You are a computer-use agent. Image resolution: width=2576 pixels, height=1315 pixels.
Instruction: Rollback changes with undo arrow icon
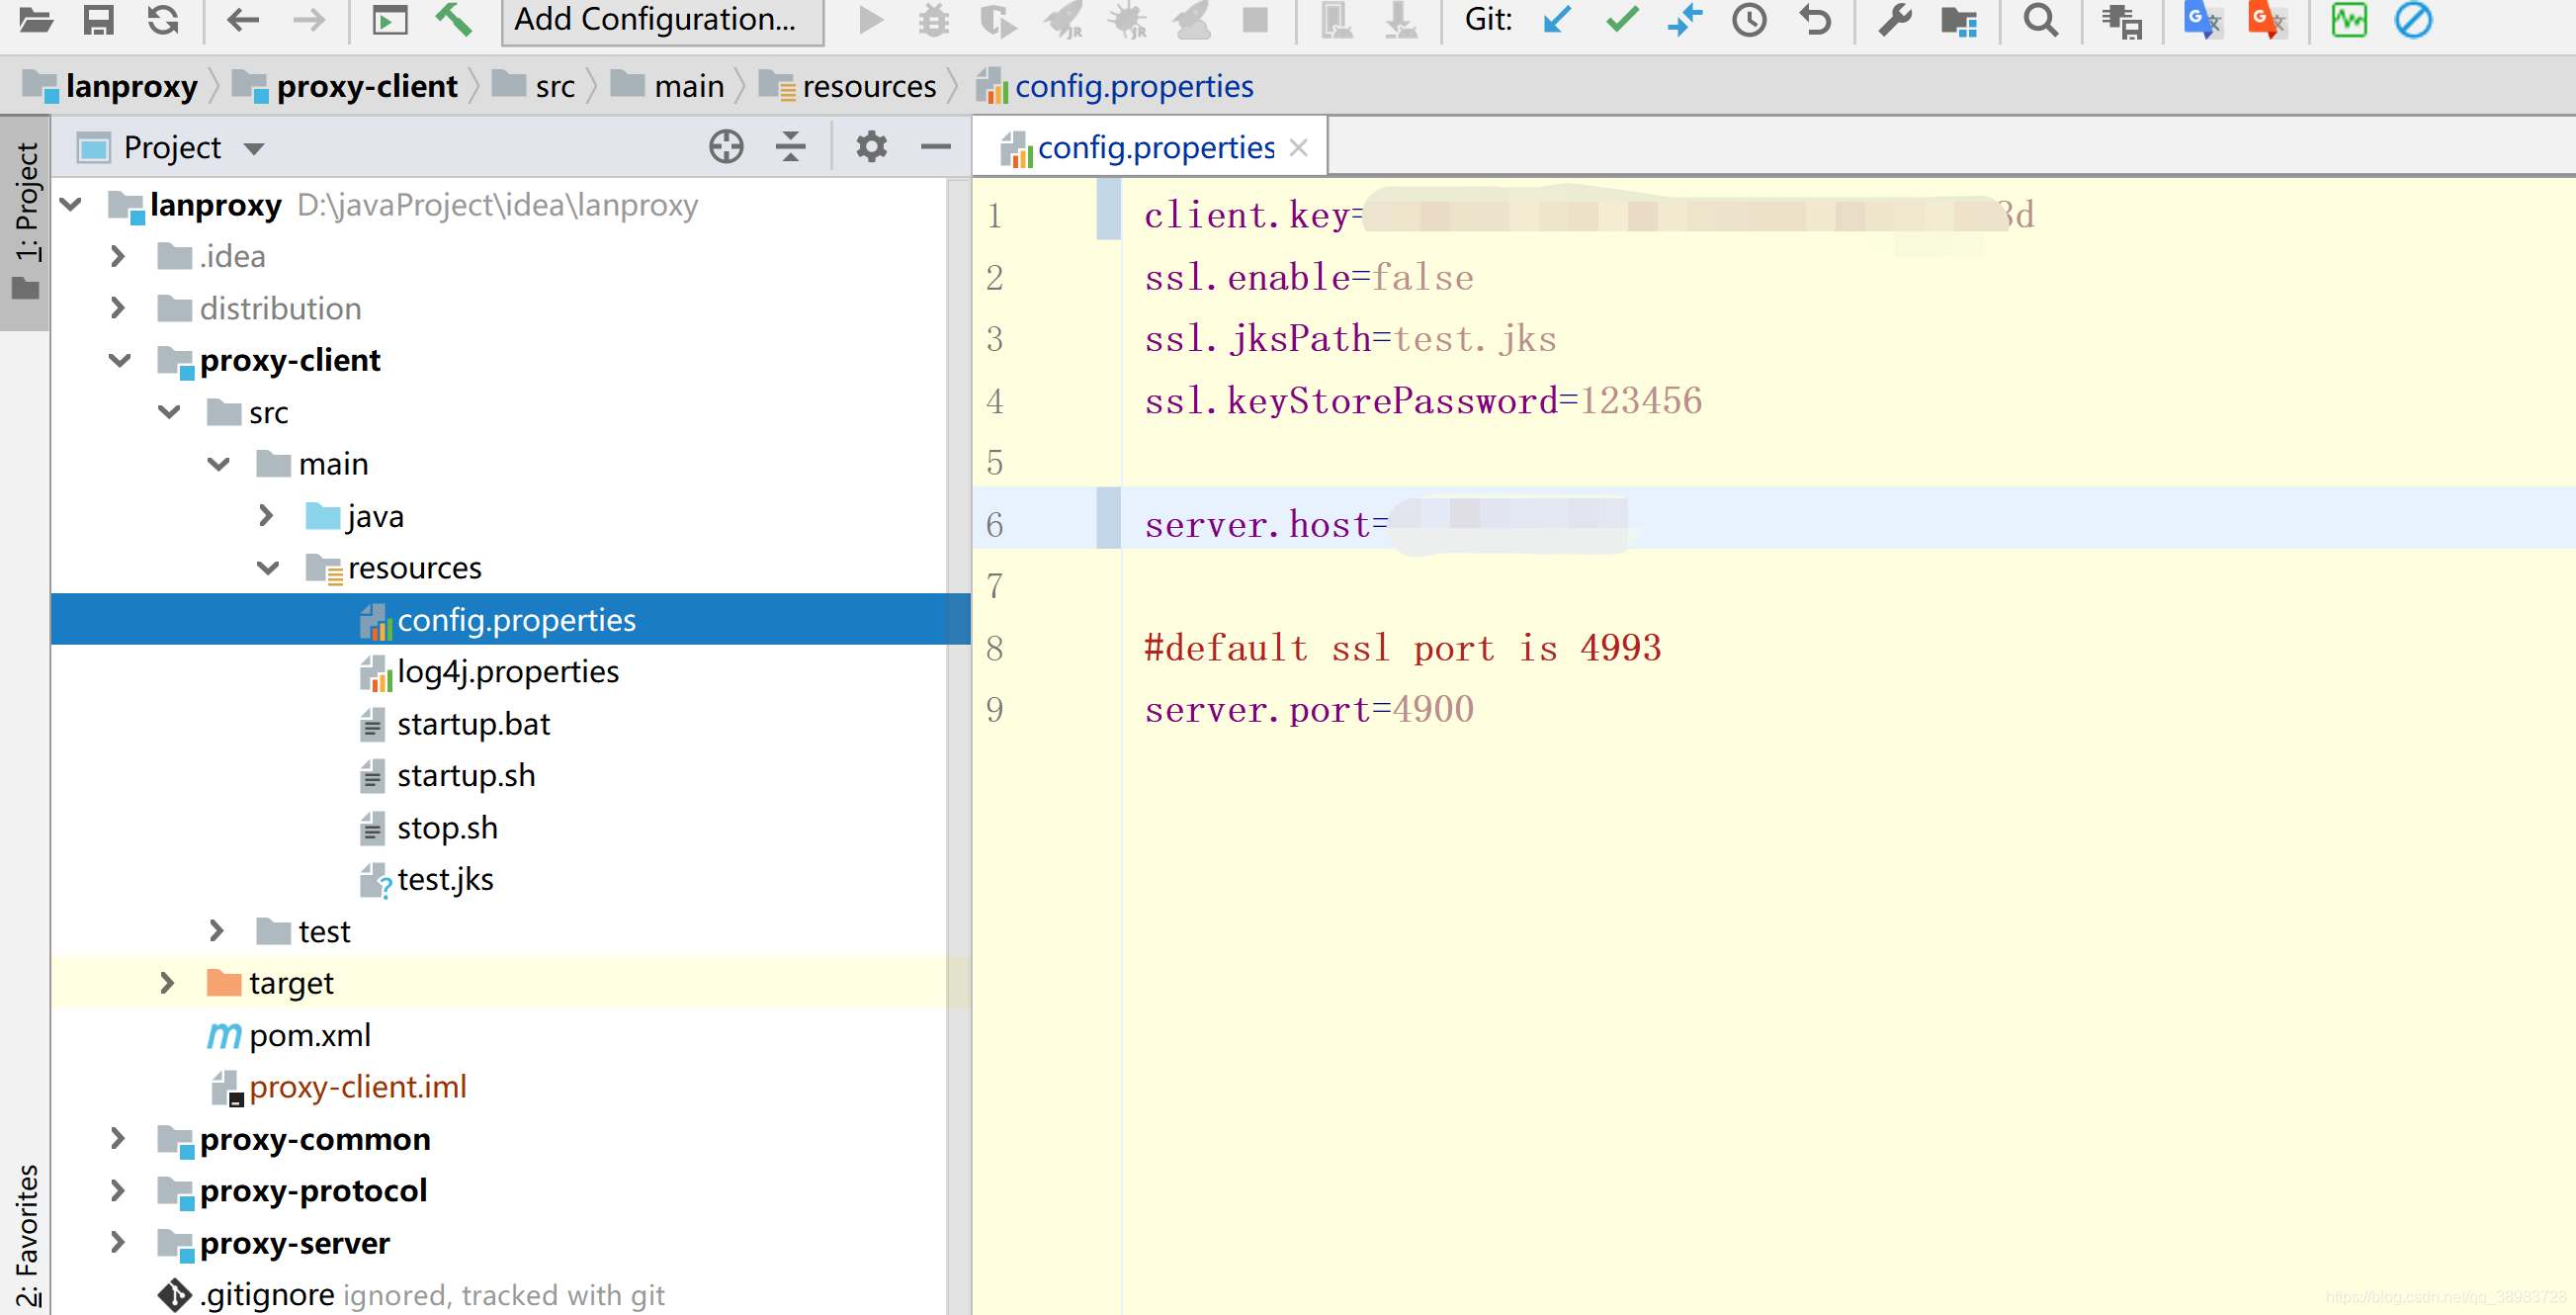pos(1815,20)
